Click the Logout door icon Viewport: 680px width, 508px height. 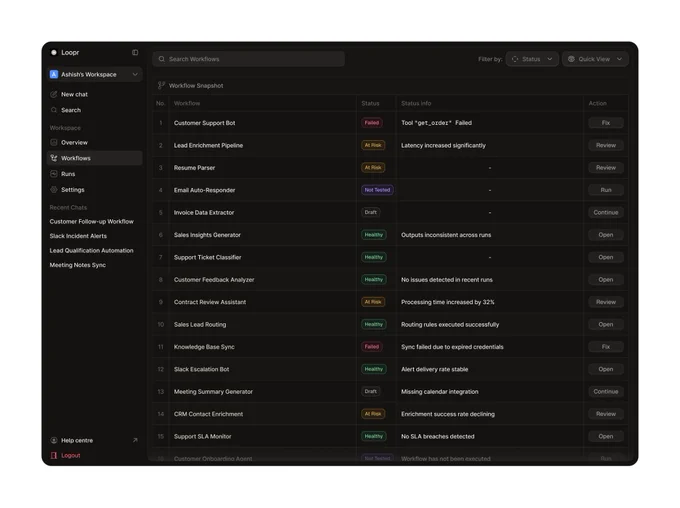click(x=54, y=456)
